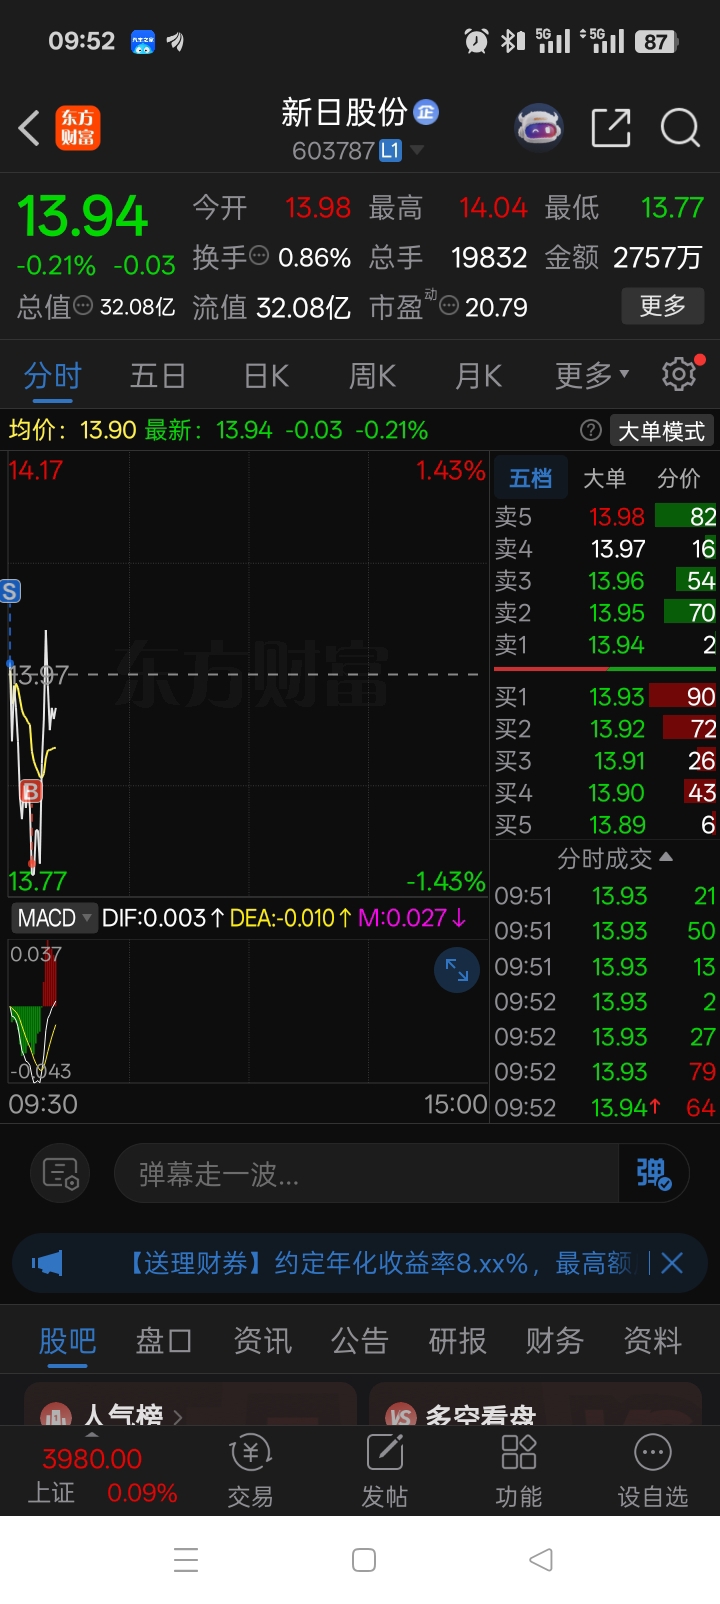Viewport: 720px width, 1604px height.
Task: Open the 发帖 post icon
Action: click(x=385, y=1470)
